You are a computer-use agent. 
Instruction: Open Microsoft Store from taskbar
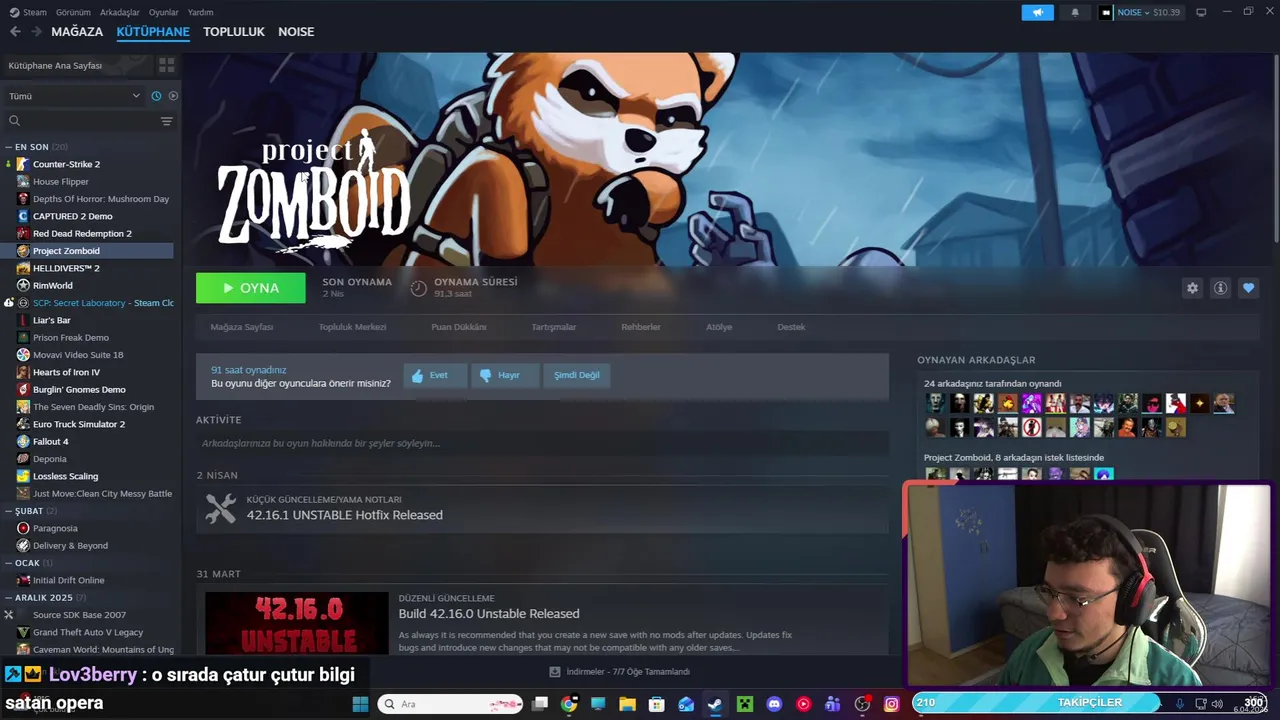click(657, 704)
